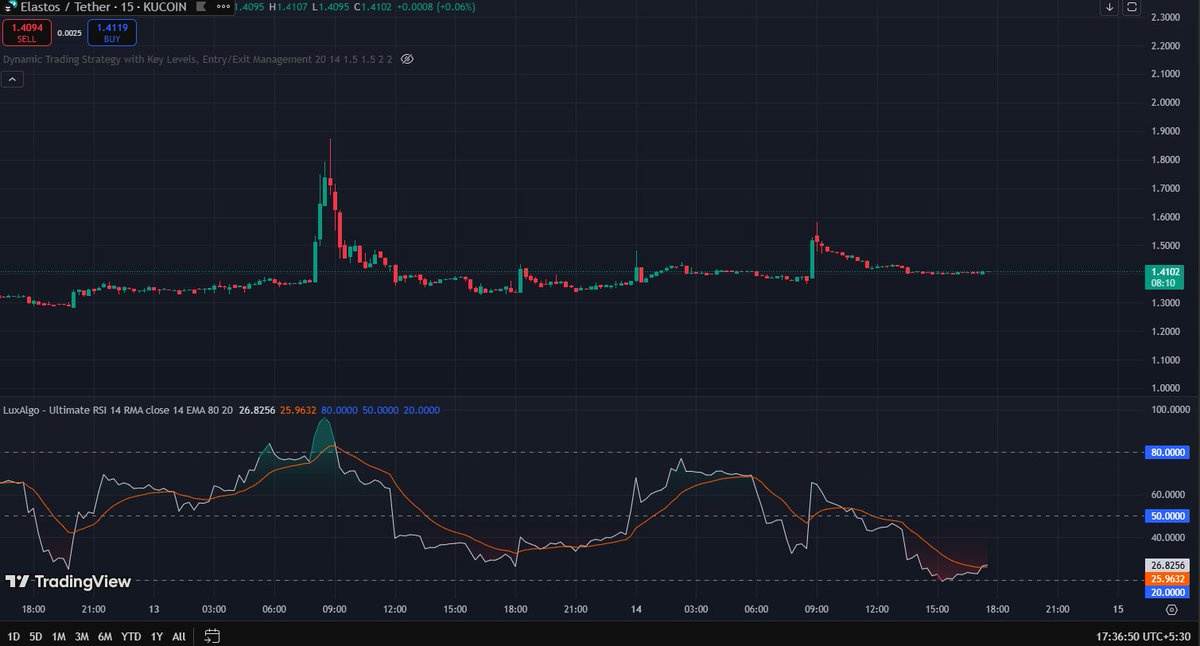Click the Dynamic Trading Strategy indicator label
Viewport: 1200px width, 646px height.
point(198,59)
